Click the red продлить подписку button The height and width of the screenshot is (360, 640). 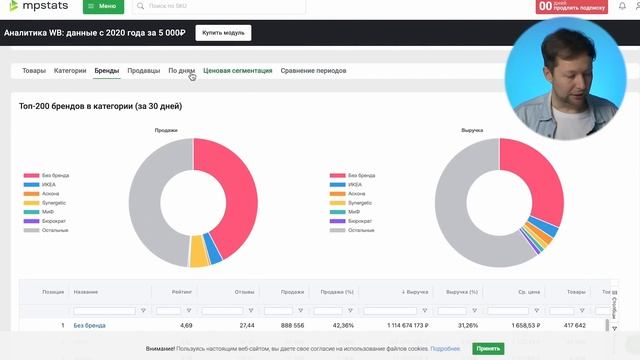(571, 6)
